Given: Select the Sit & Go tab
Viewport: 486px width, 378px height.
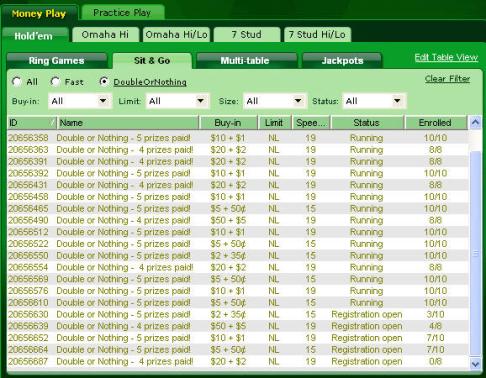Looking at the screenshot, I should point(152,60).
